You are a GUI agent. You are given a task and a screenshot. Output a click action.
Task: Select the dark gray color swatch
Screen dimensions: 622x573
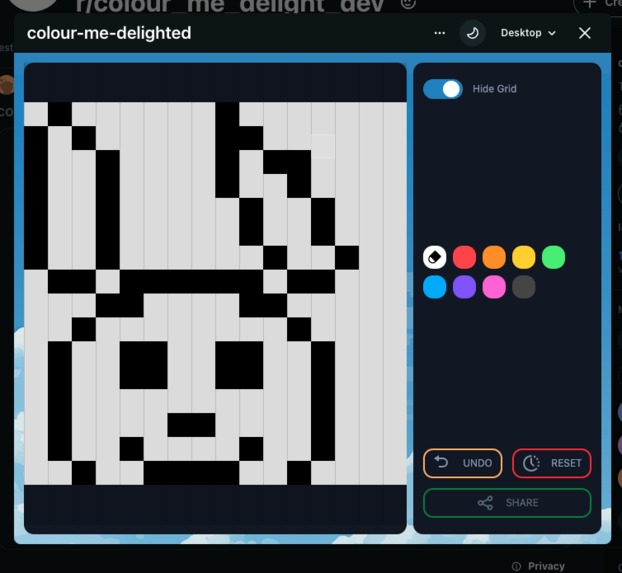(524, 287)
